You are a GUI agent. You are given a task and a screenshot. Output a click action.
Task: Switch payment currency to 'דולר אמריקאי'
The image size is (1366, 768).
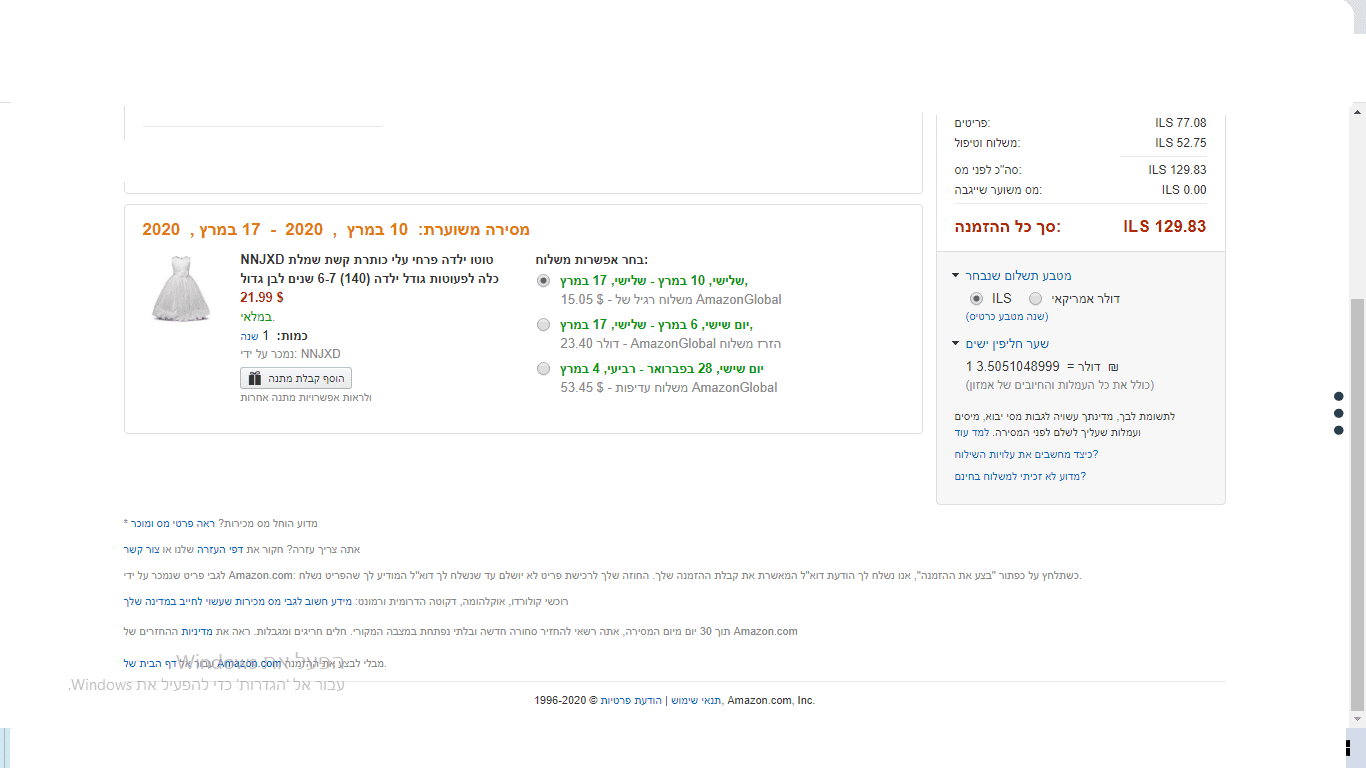click(x=1035, y=299)
